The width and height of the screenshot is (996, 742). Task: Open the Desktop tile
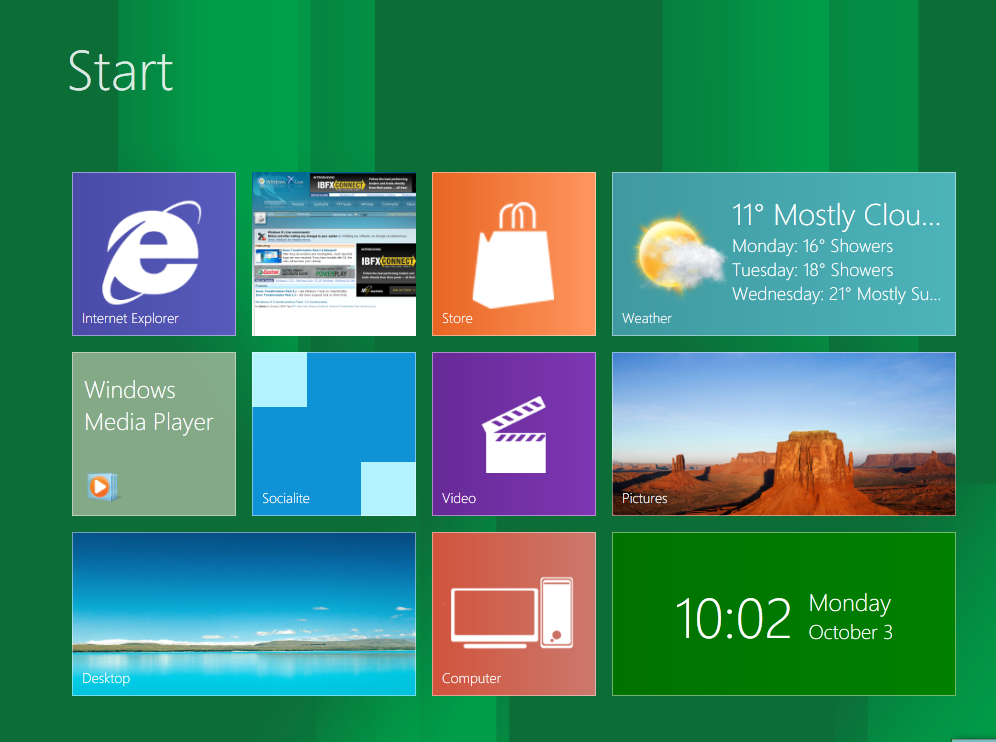244,614
